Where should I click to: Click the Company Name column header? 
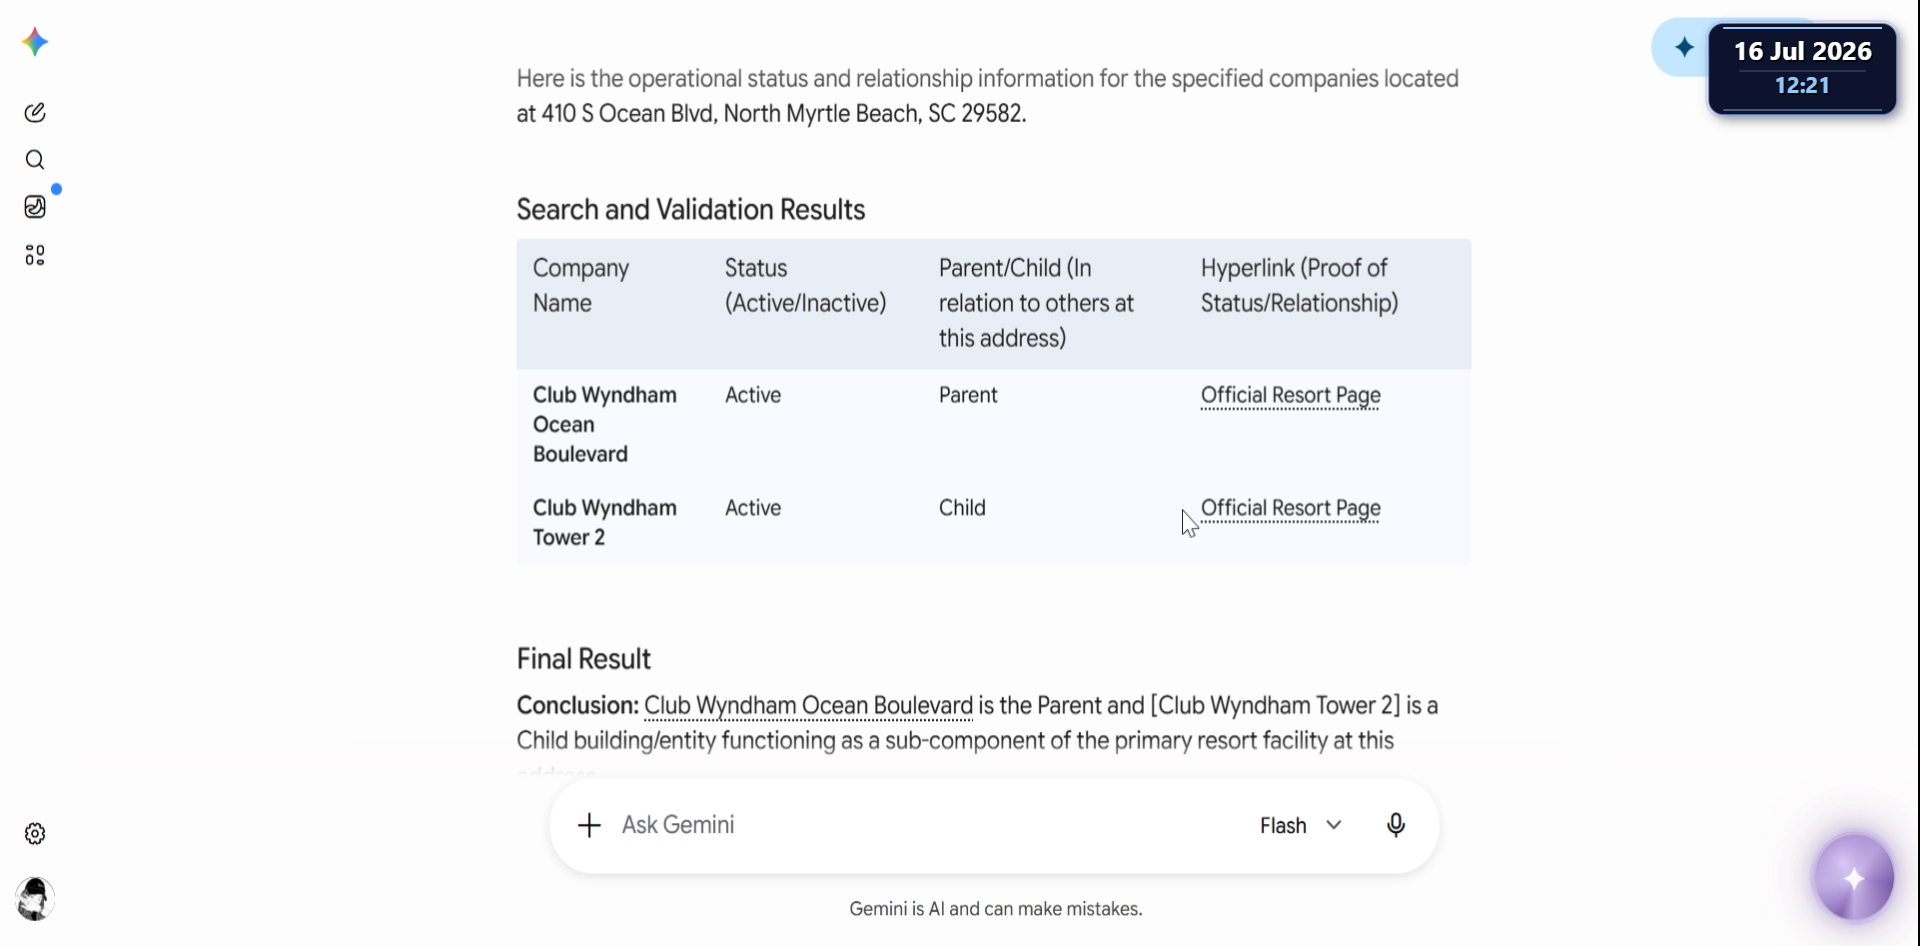(581, 285)
